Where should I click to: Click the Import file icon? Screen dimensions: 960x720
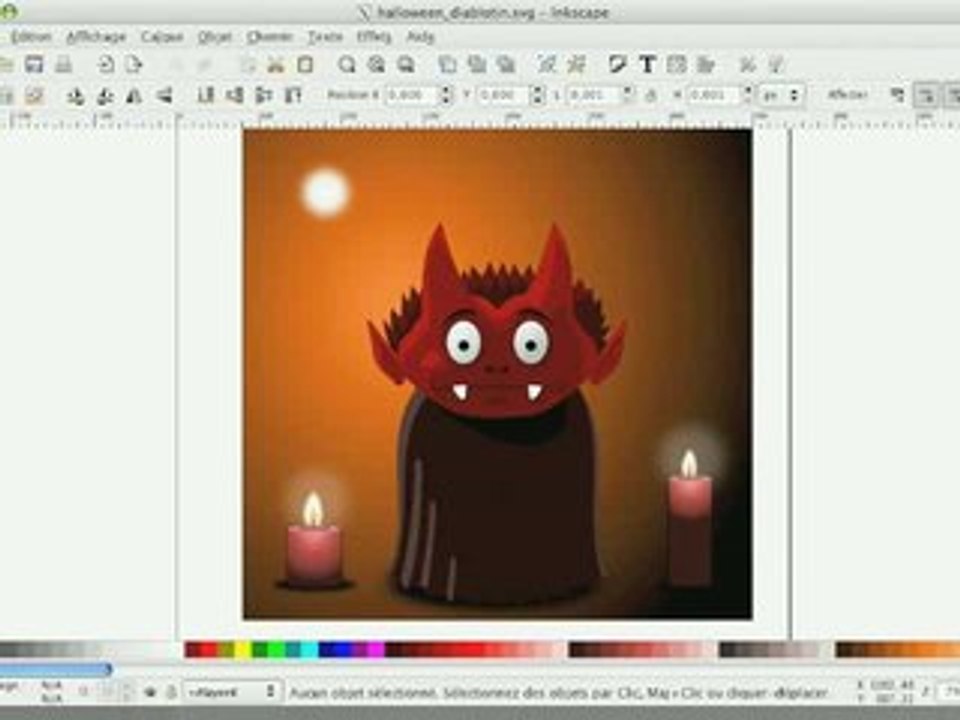click(105, 64)
